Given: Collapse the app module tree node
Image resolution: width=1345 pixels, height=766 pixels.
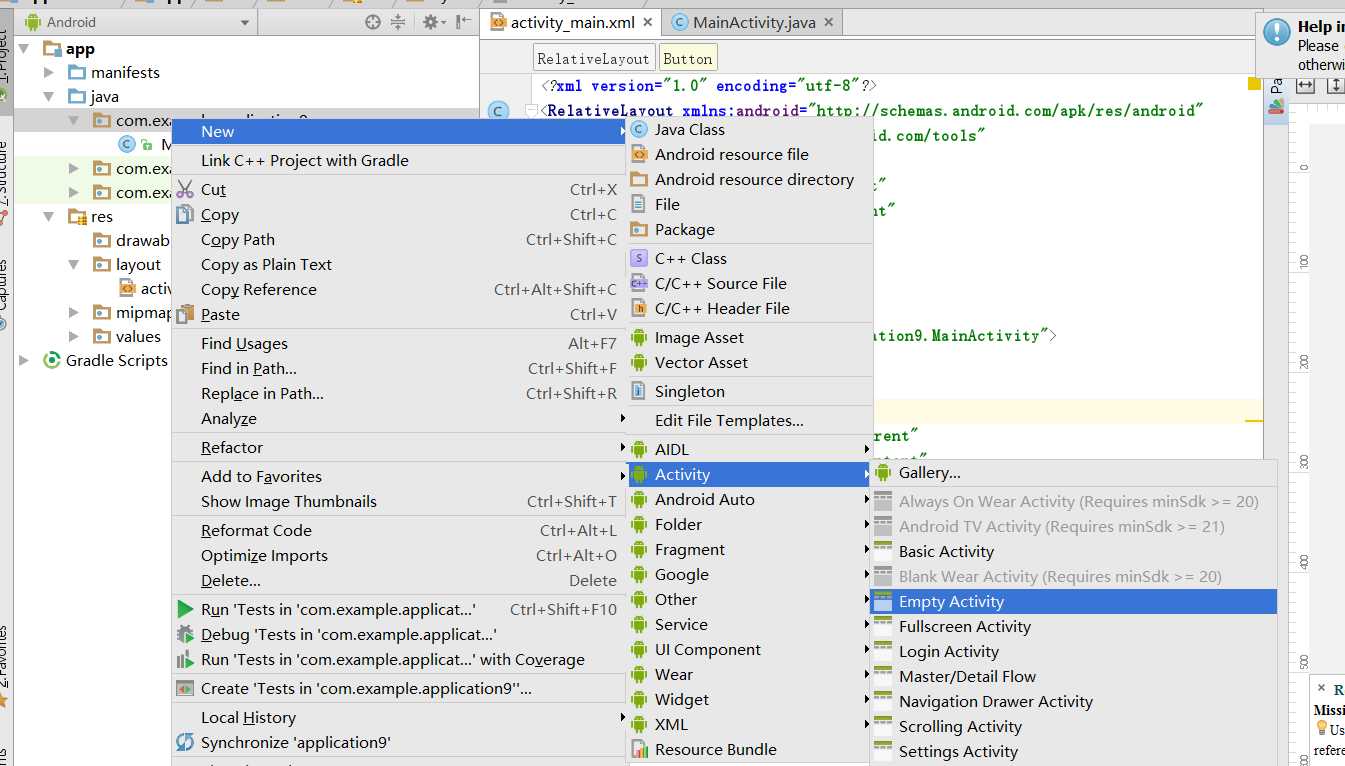Looking at the screenshot, I should 24,49.
